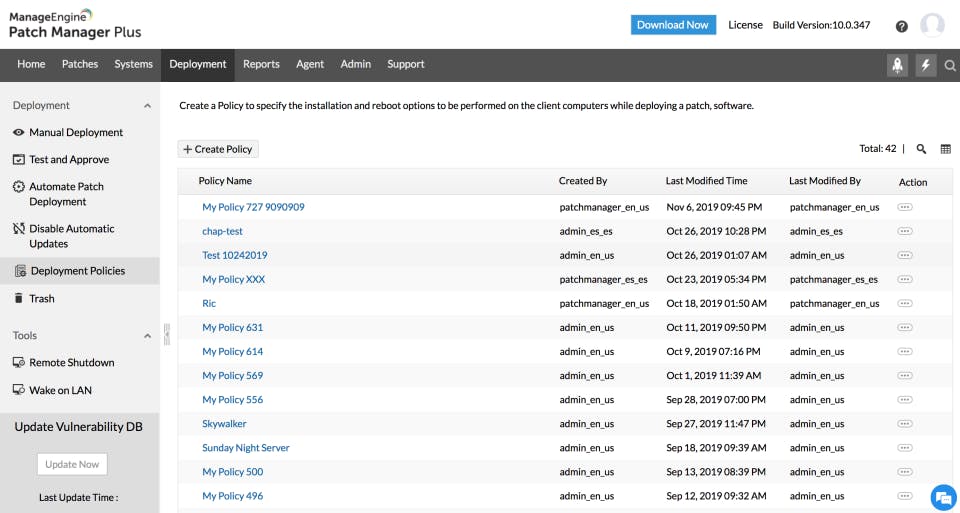Screen dimensions: 960x513
Task: Open action menu for My Policy 727 9090909
Action: click(904, 207)
